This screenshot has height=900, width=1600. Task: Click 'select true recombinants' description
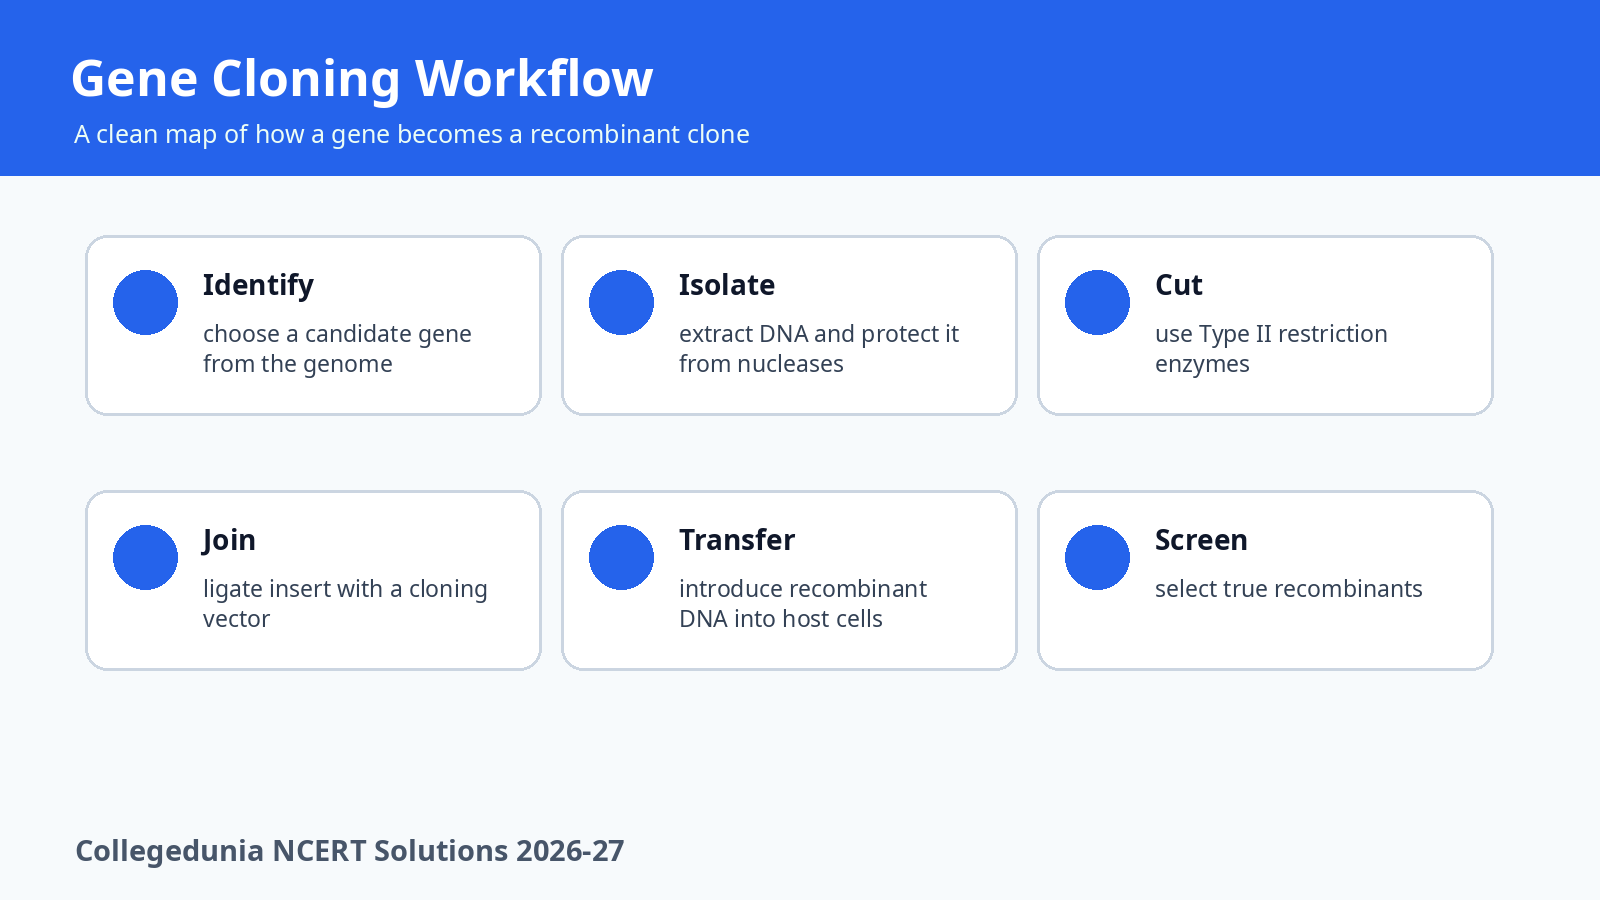tap(1289, 589)
